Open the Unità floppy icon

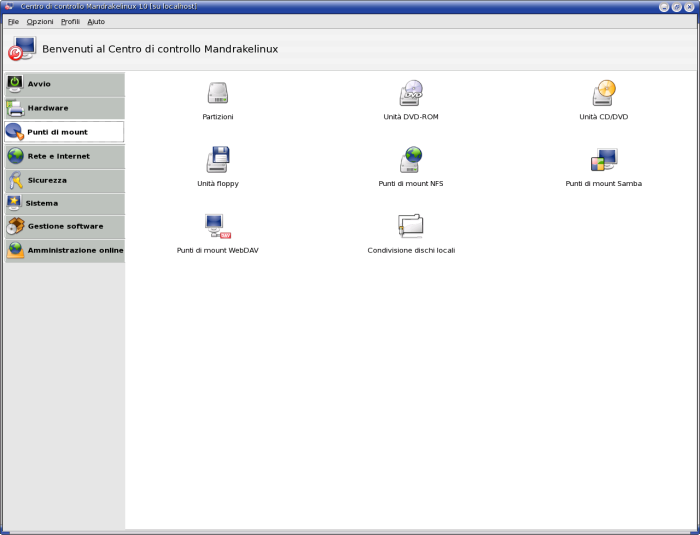(218, 160)
